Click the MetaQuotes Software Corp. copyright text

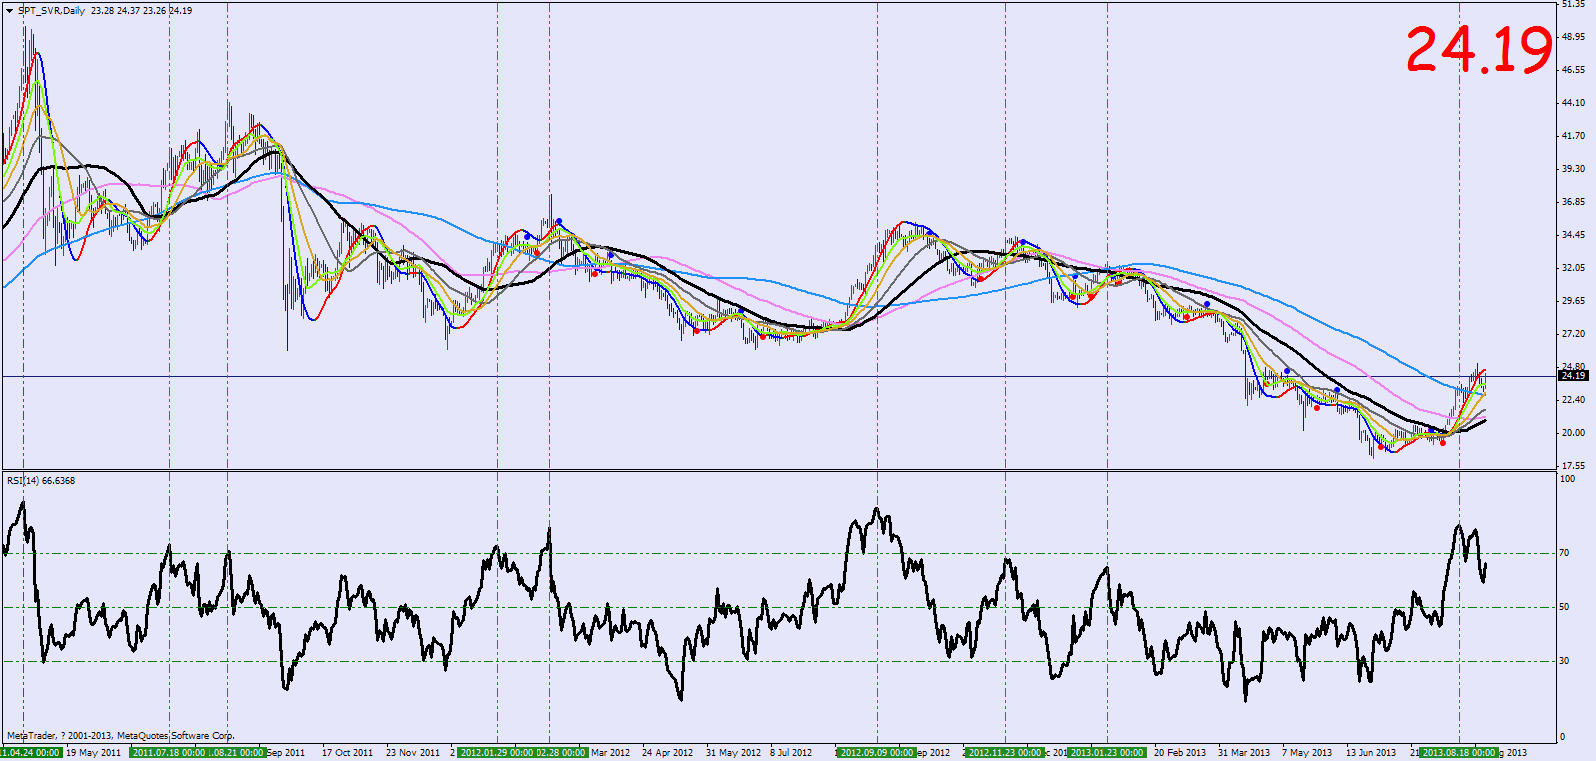tap(178, 736)
